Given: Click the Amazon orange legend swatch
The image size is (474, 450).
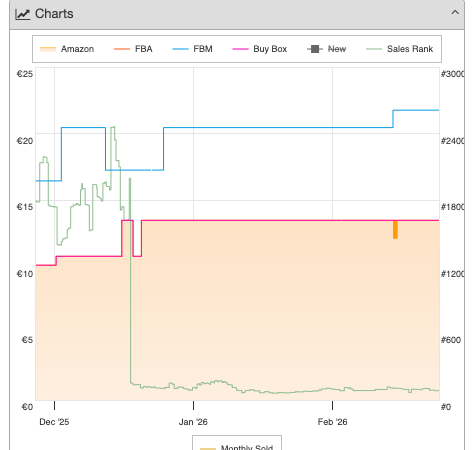Looking at the screenshot, I should pyautogui.click(x=48, y=49).
